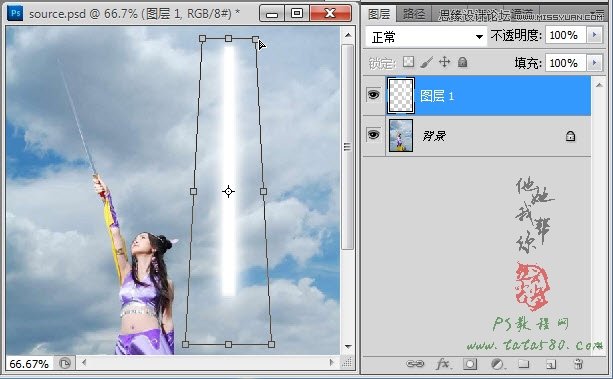Click the document window resize grip
The height and width of the screenshot is (379, 613).
click(x=347, y=363)
